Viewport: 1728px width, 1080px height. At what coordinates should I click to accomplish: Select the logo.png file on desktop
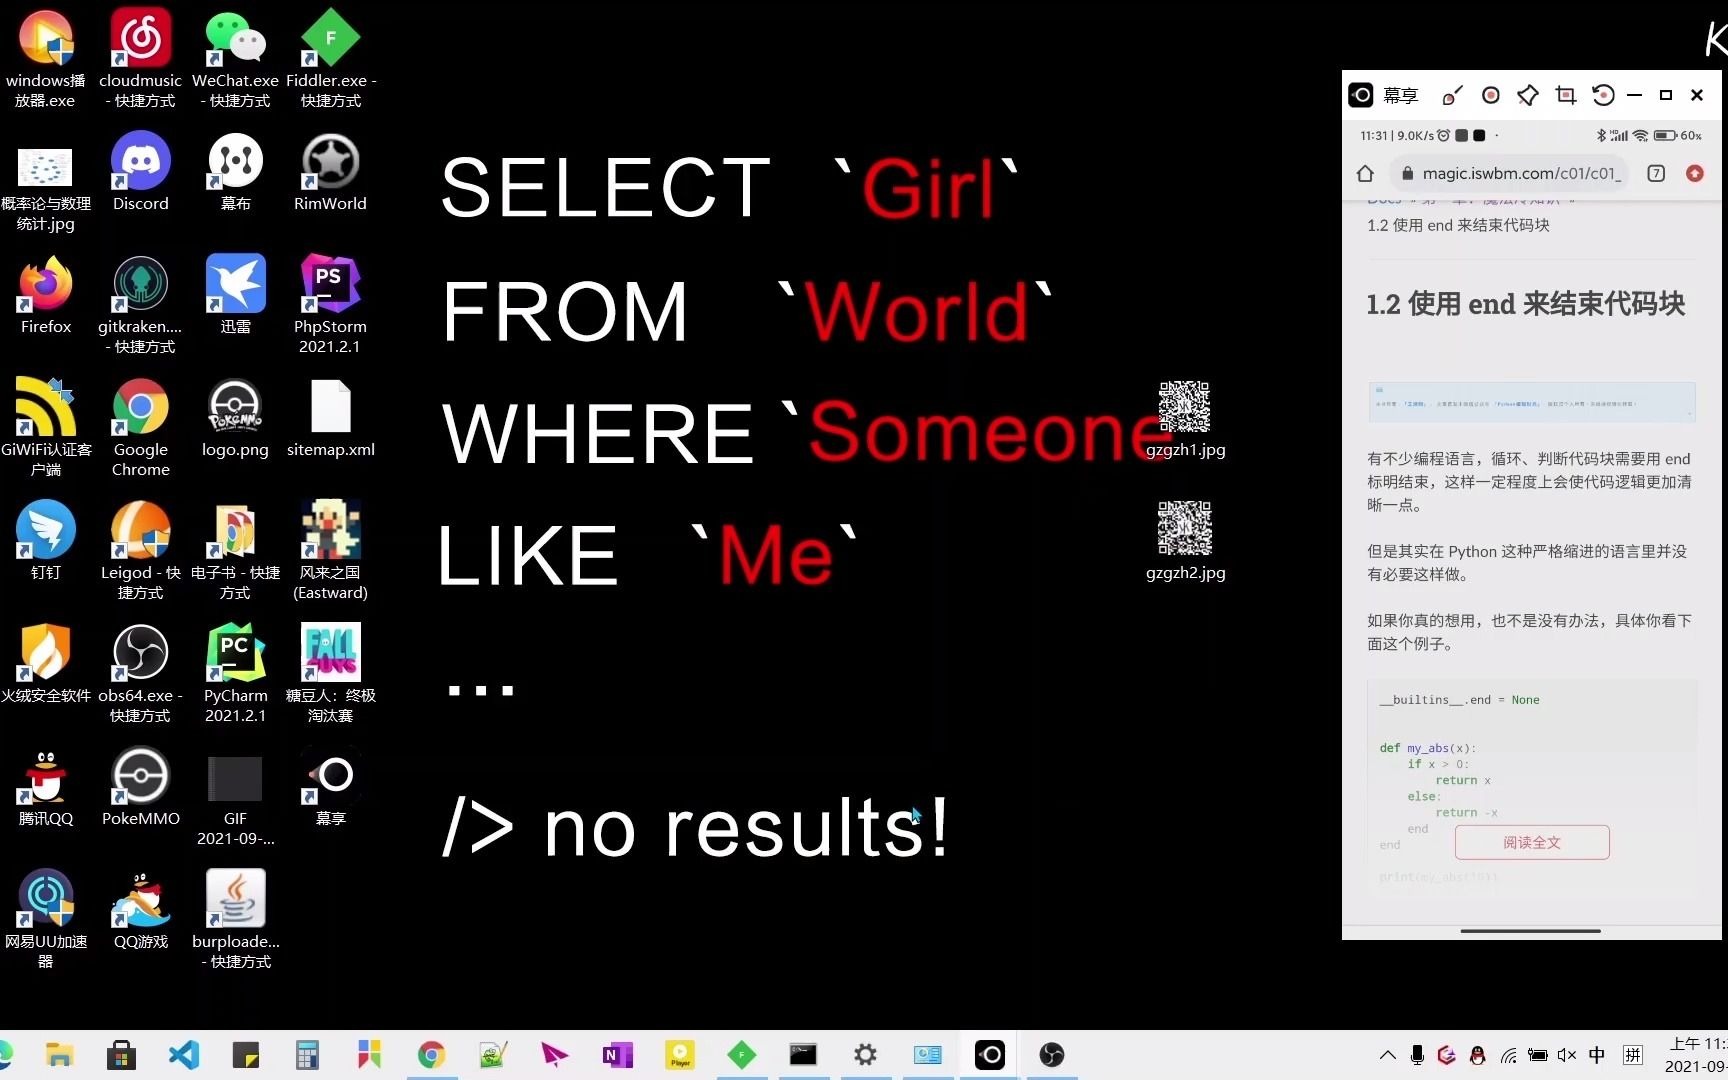[235, 418]
